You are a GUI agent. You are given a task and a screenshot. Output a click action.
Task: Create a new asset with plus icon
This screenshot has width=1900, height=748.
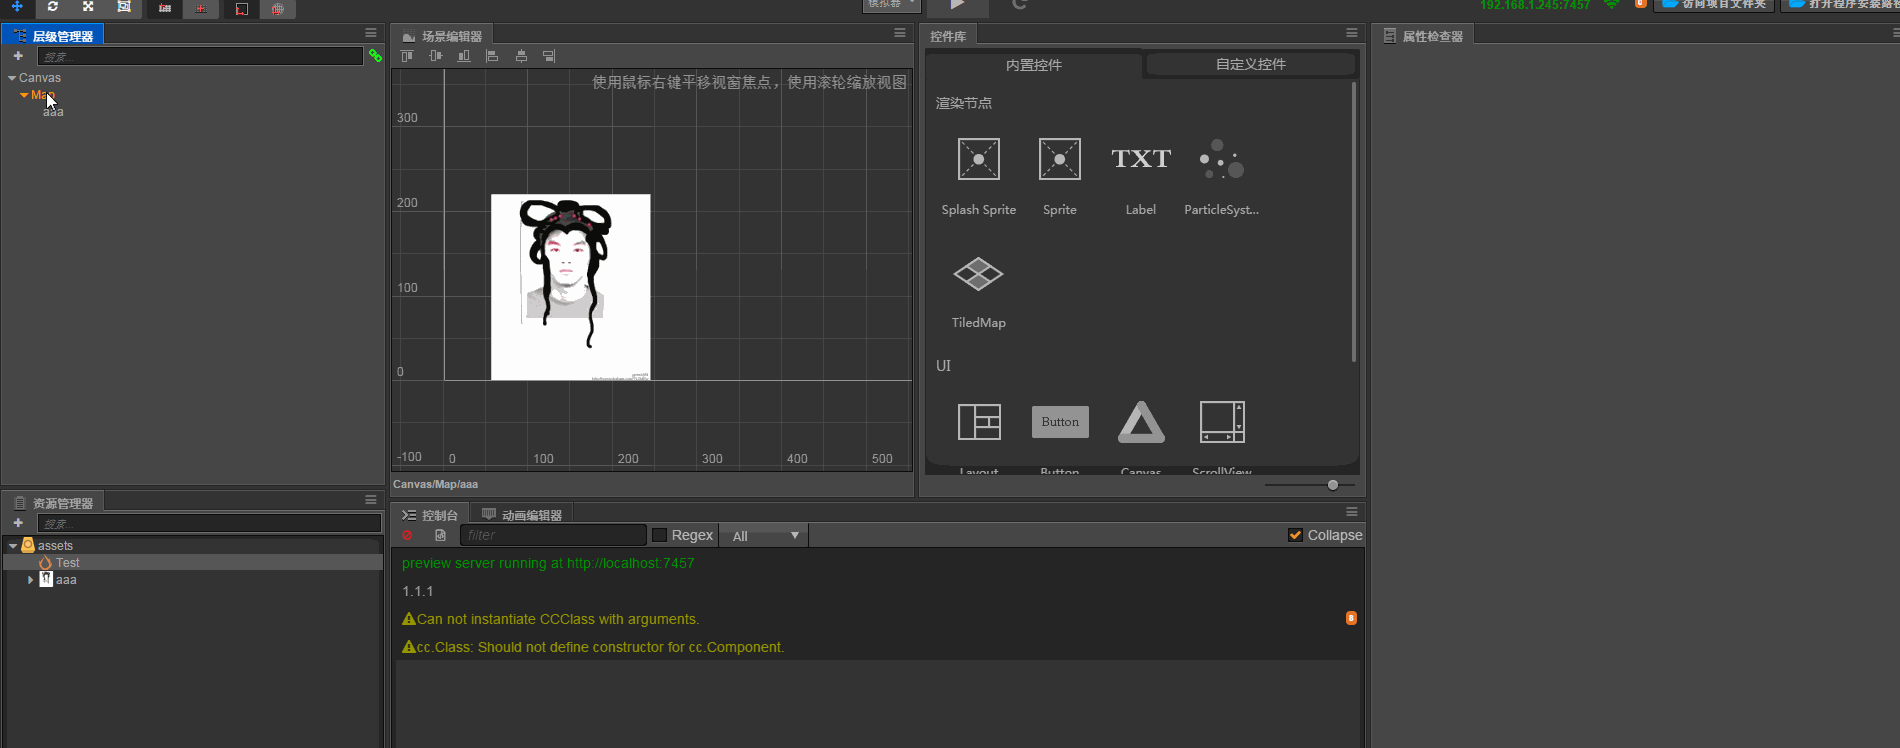point(18,523)
